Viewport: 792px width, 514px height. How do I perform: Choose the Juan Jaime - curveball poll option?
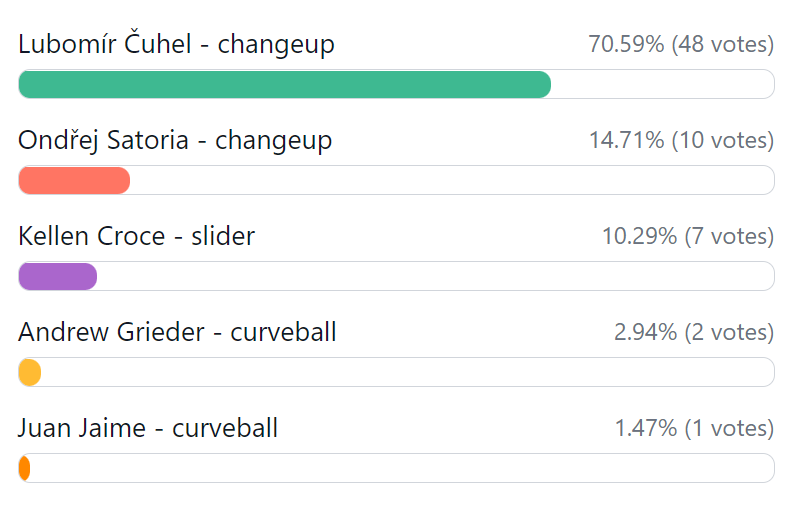tap(148, 428)
